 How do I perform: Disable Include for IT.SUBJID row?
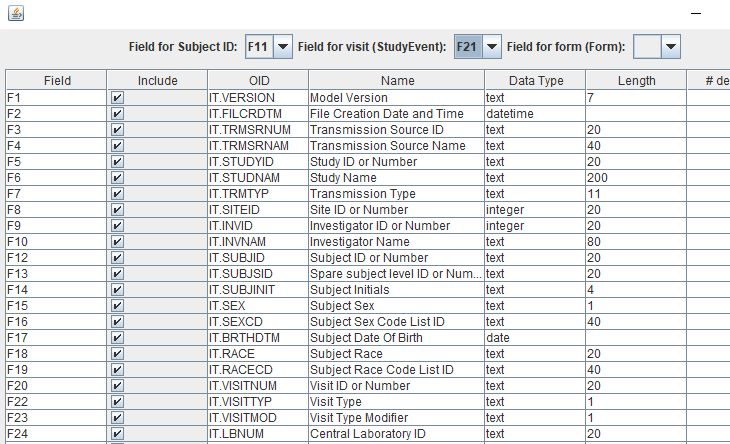click(118, 258)
